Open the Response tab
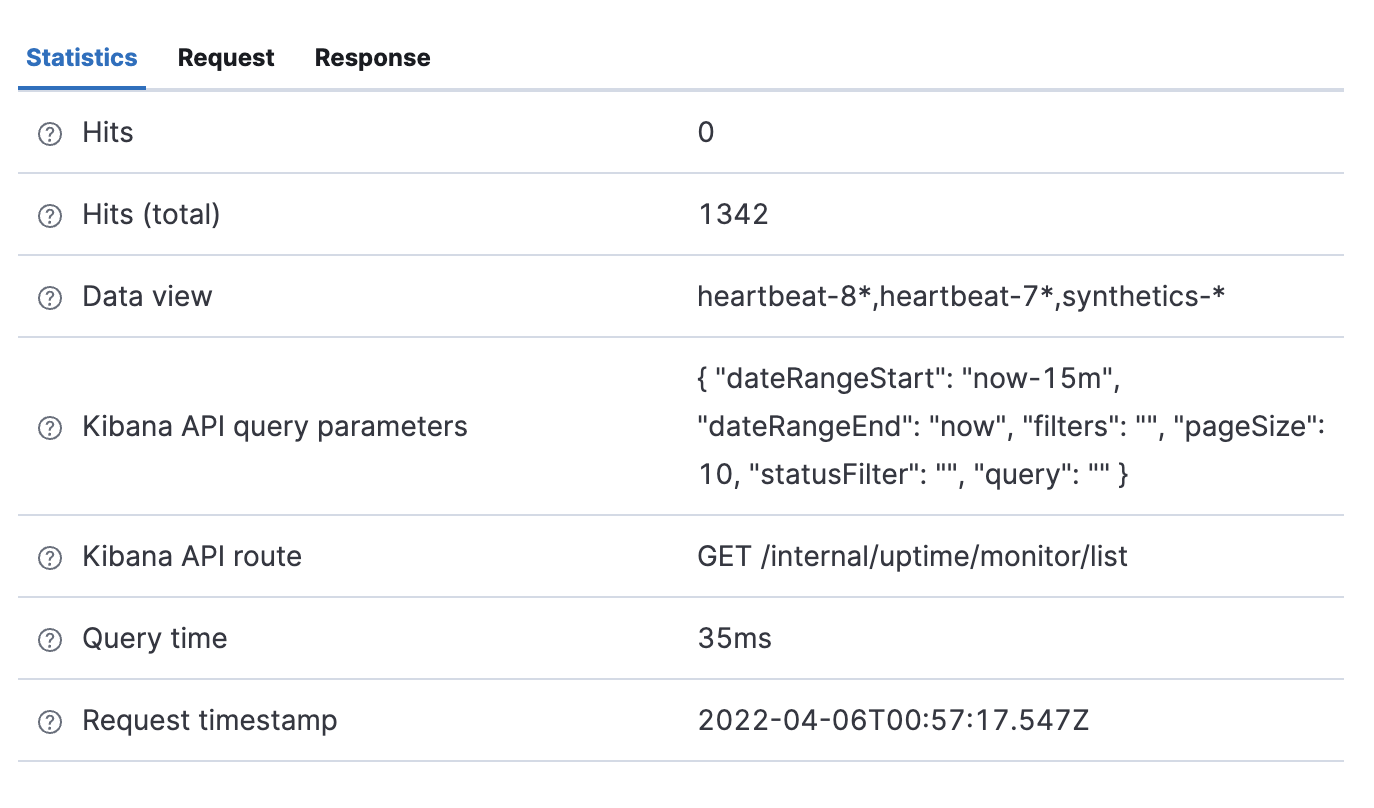 point(371,57)
